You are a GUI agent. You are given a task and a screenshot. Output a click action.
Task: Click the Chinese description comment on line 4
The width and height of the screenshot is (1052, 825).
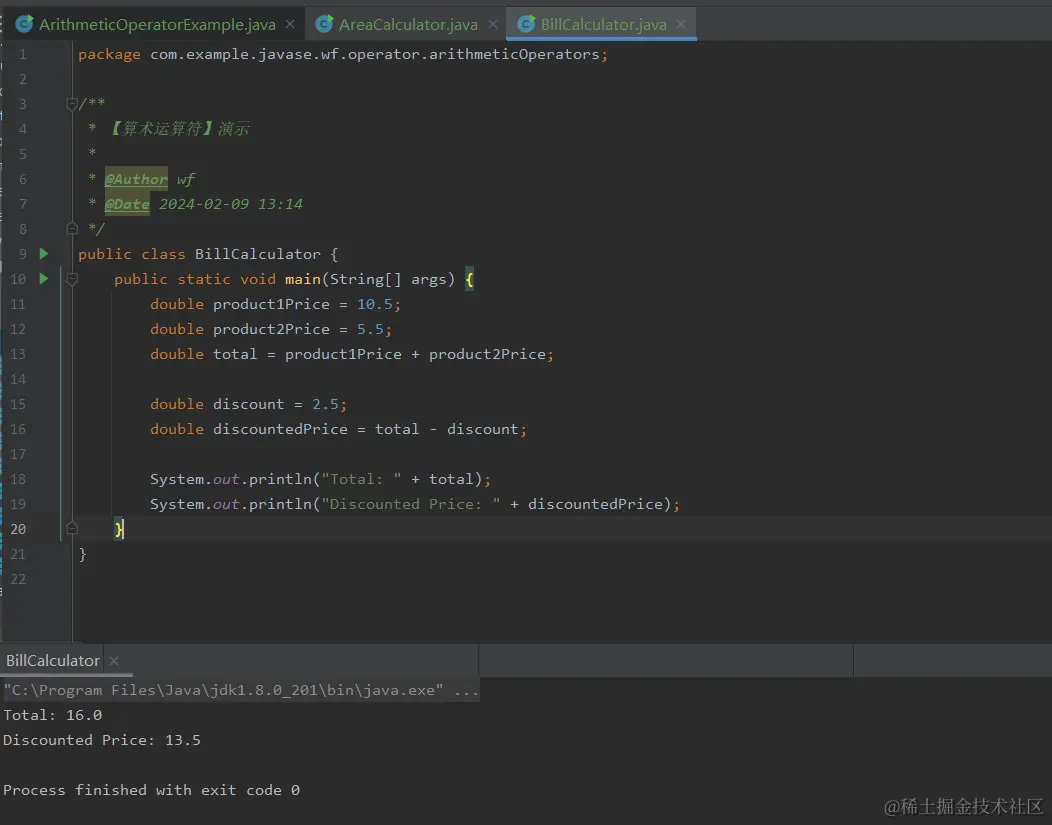[x=178, y=129]
